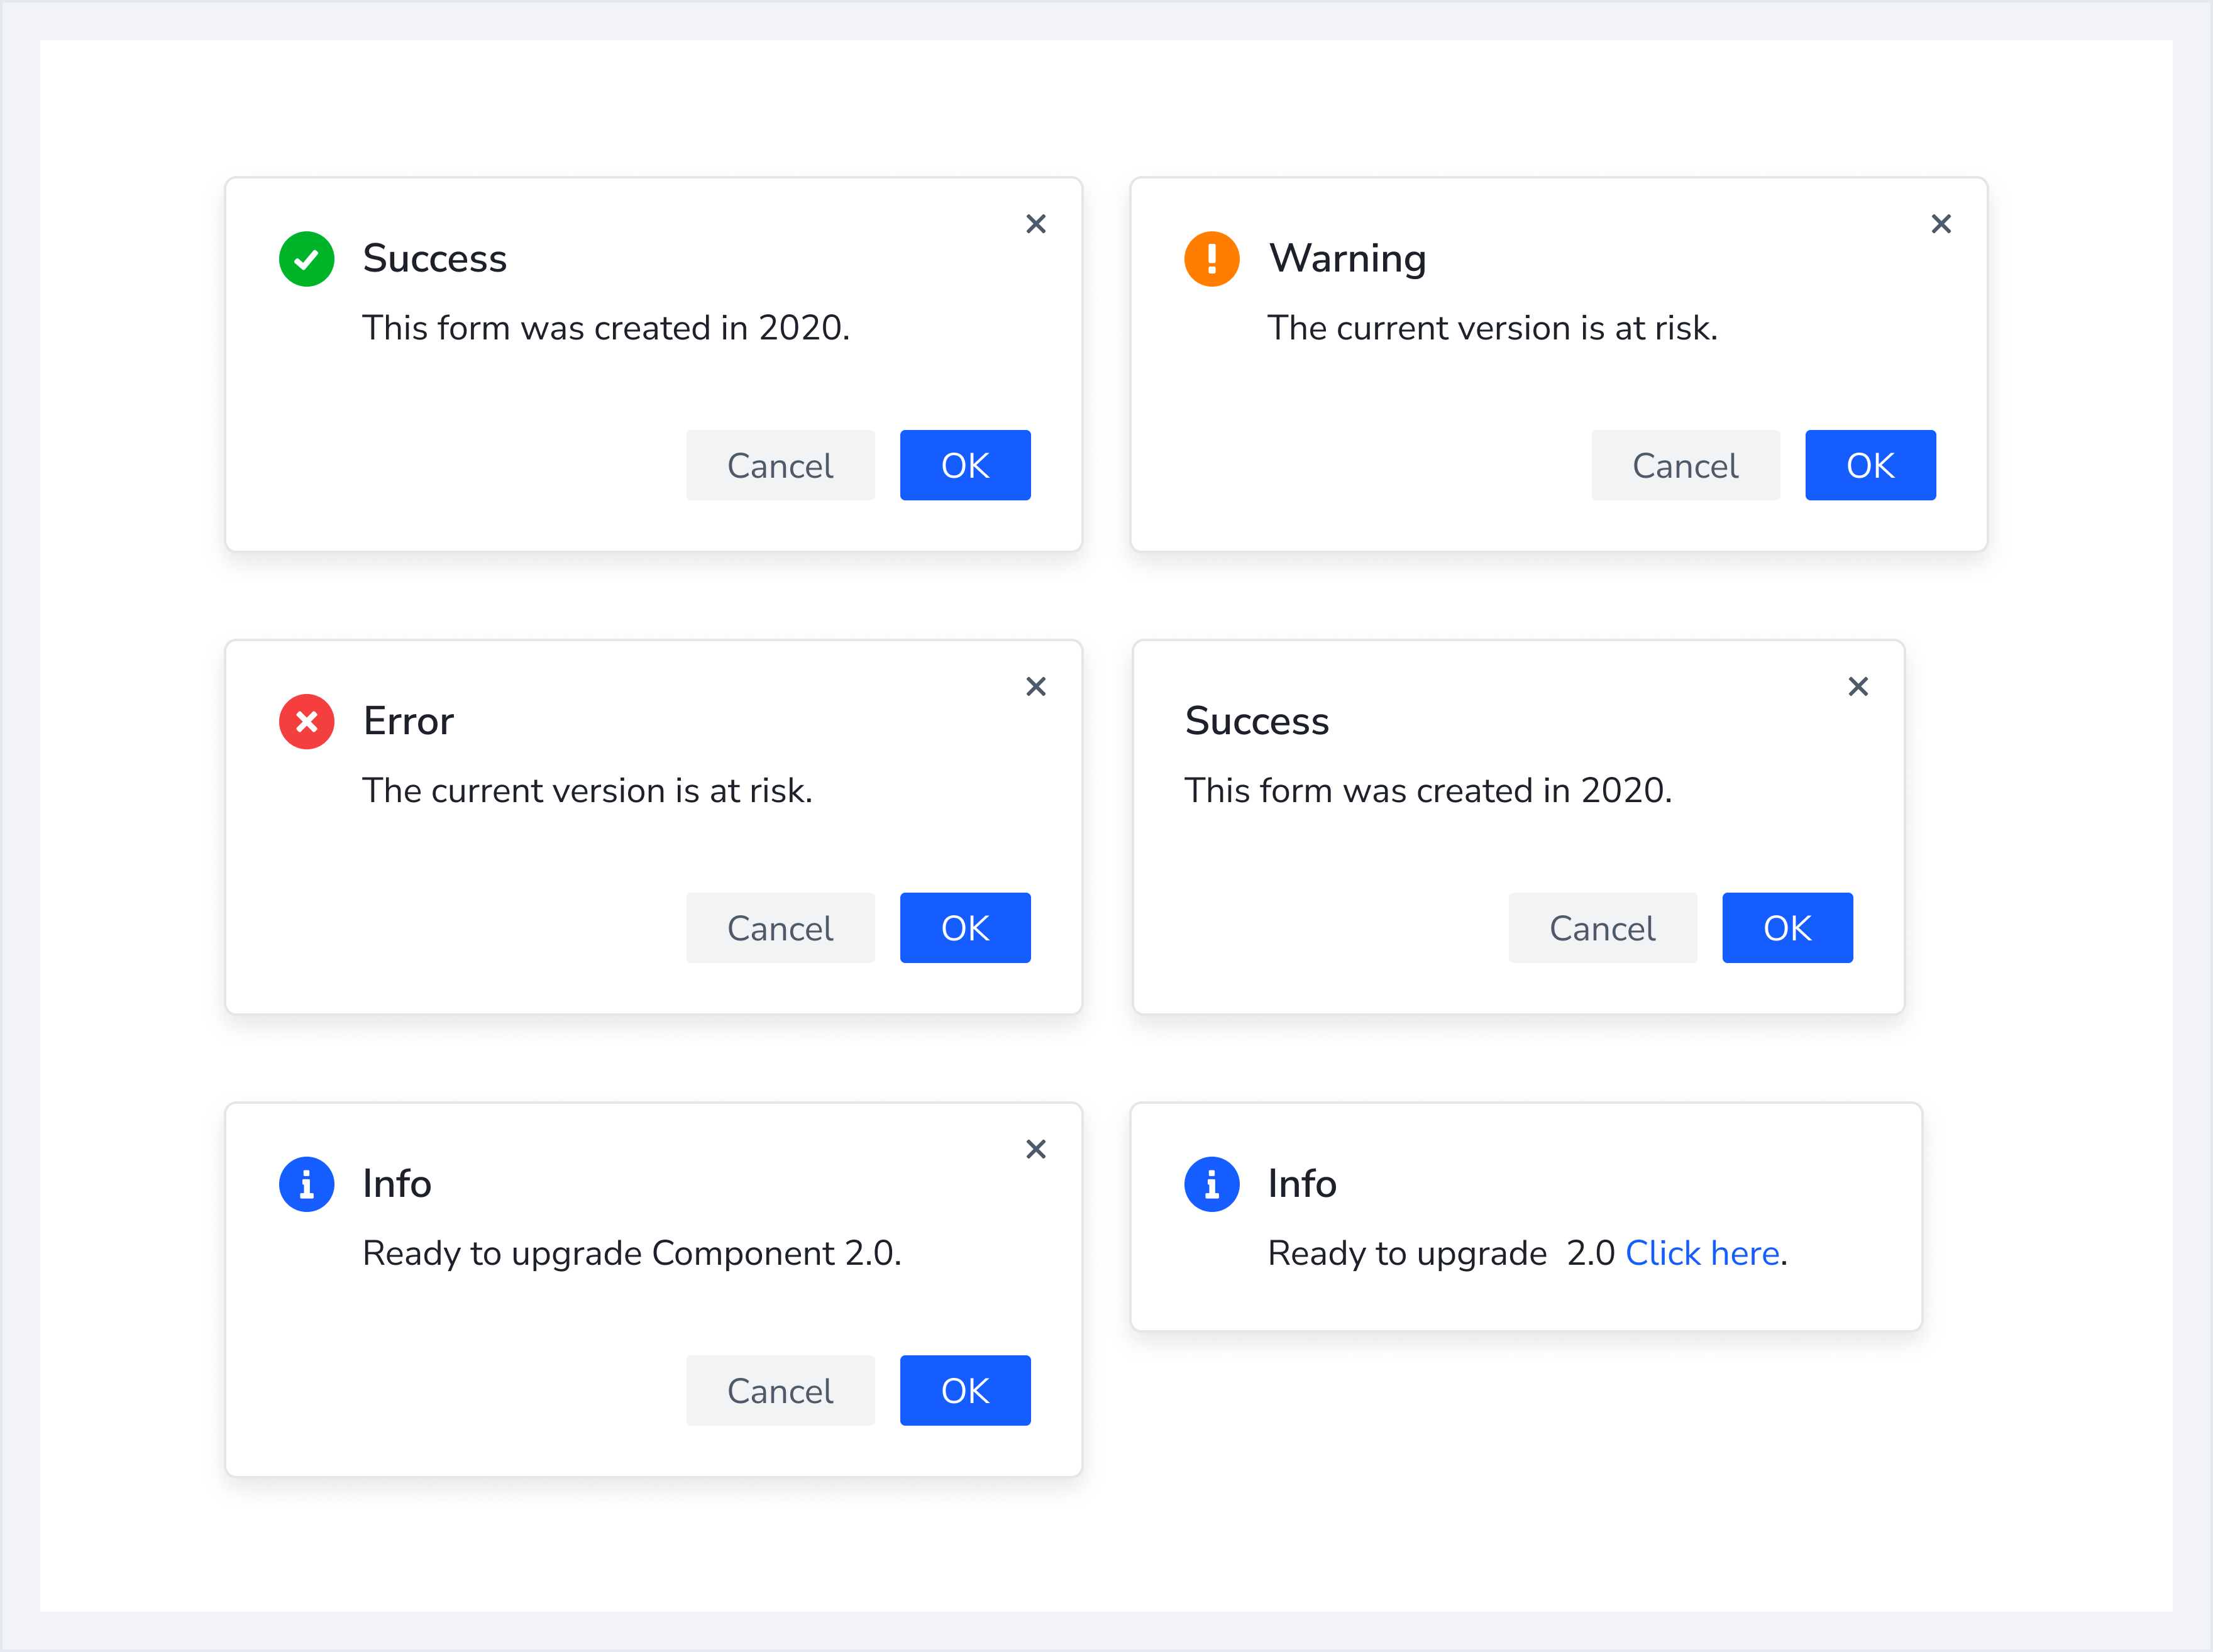
Task: Confirm OK in the Error dialog
Action: click(x=964, y=928)
